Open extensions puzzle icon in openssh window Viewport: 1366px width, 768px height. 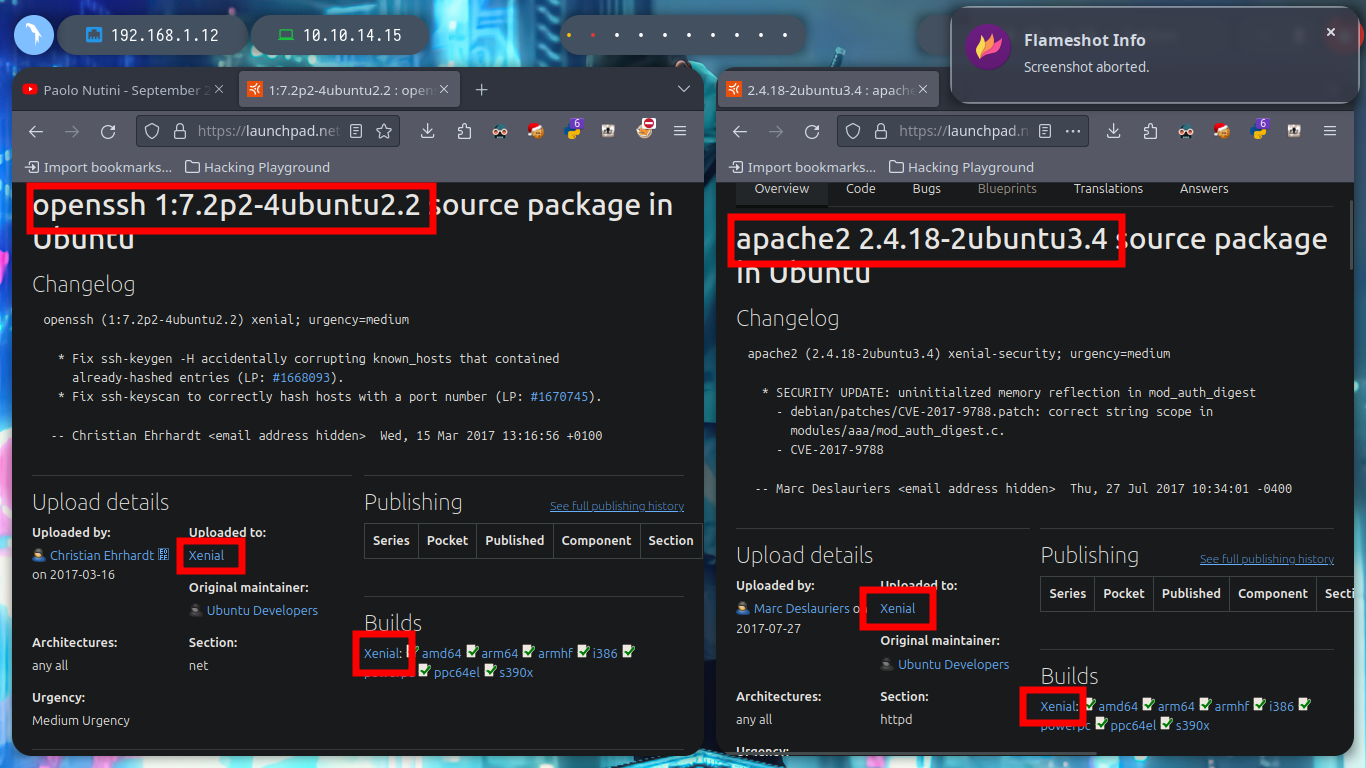[464, 131]
